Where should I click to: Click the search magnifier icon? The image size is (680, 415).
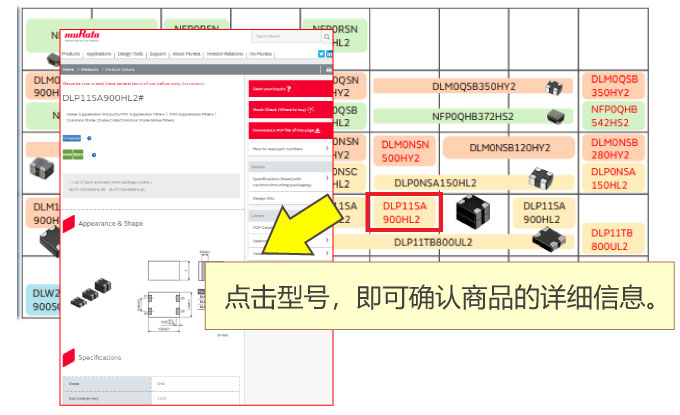(x=323, y=36)
